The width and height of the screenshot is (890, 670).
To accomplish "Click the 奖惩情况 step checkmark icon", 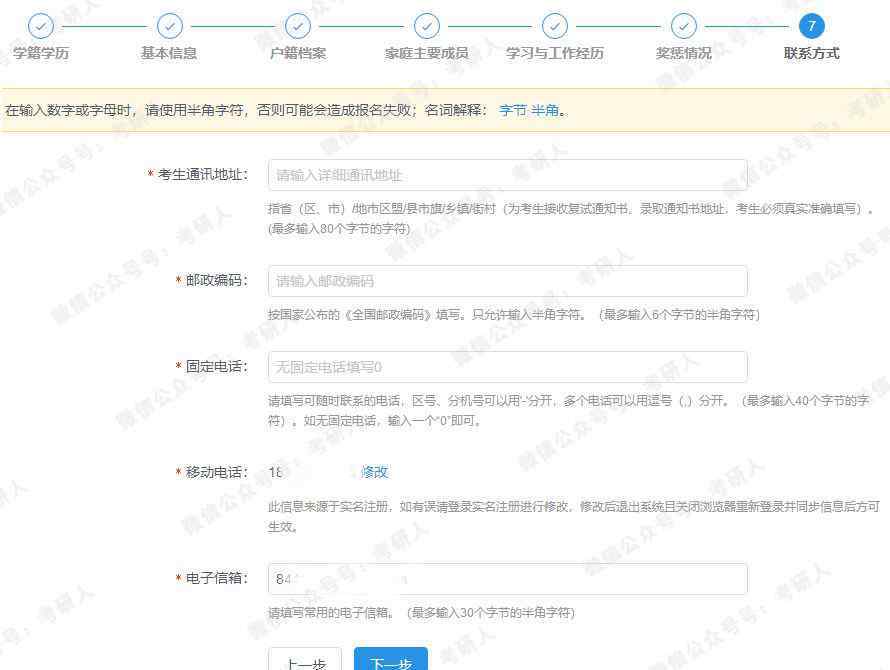I will click(684, 26).
